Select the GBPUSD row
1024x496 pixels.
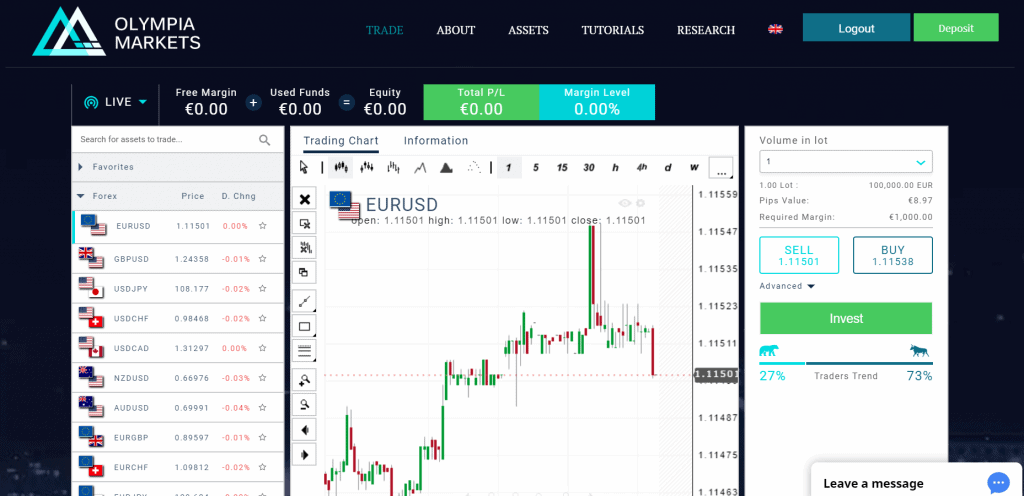[x=178, y=258]
